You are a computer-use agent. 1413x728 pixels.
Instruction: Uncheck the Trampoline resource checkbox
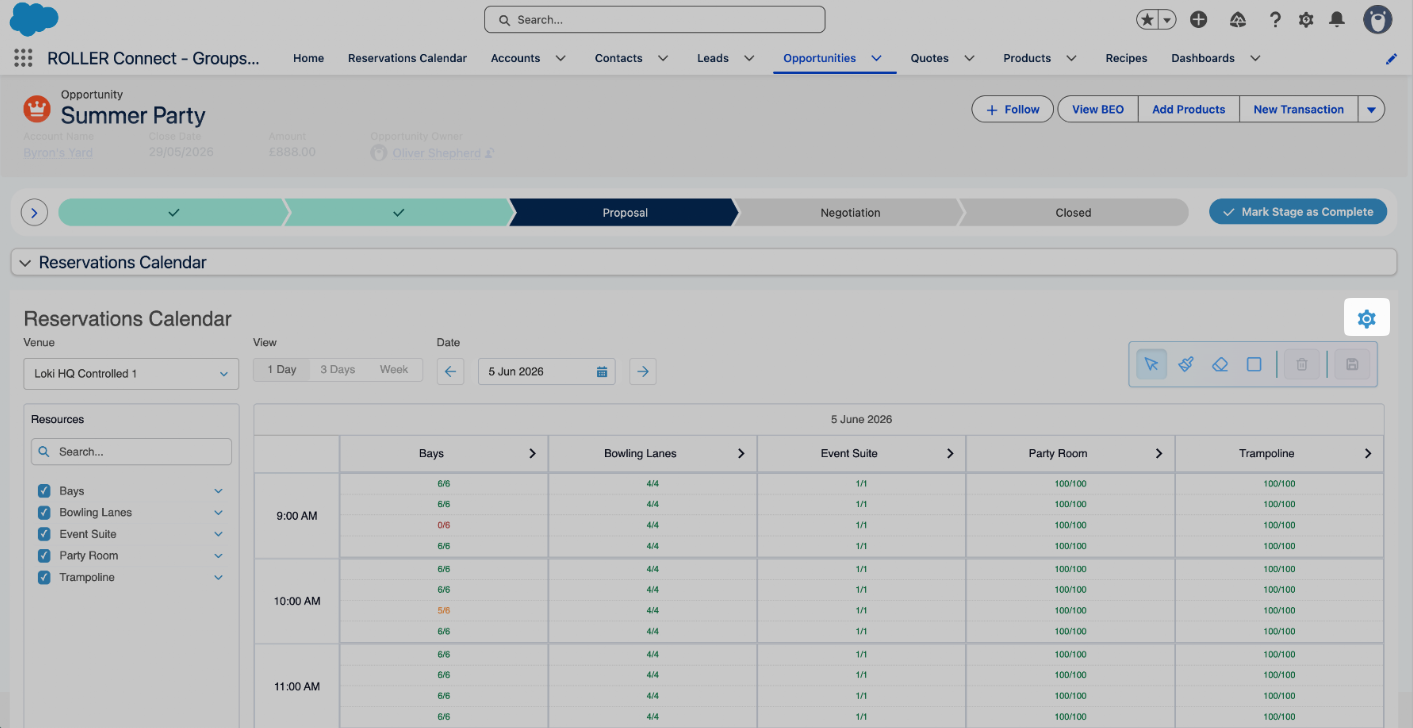[x=44, y=578]
